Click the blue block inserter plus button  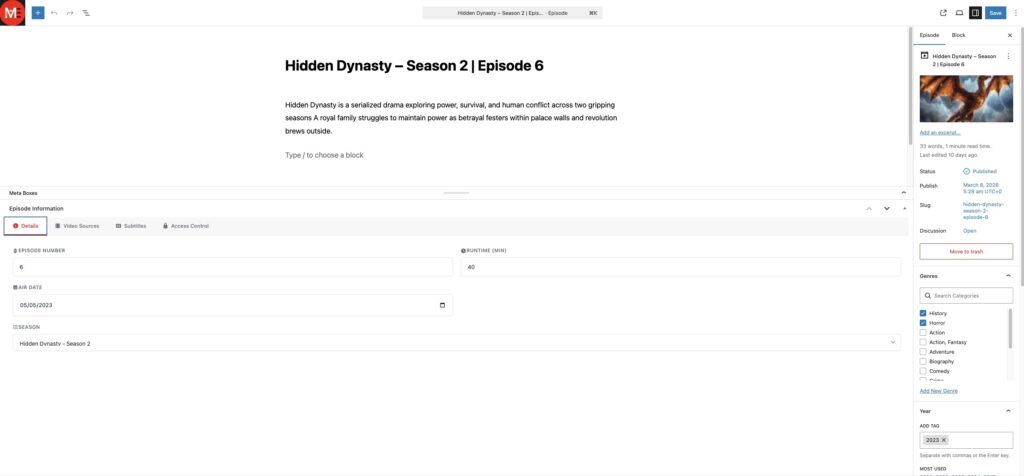click(37, 13)
